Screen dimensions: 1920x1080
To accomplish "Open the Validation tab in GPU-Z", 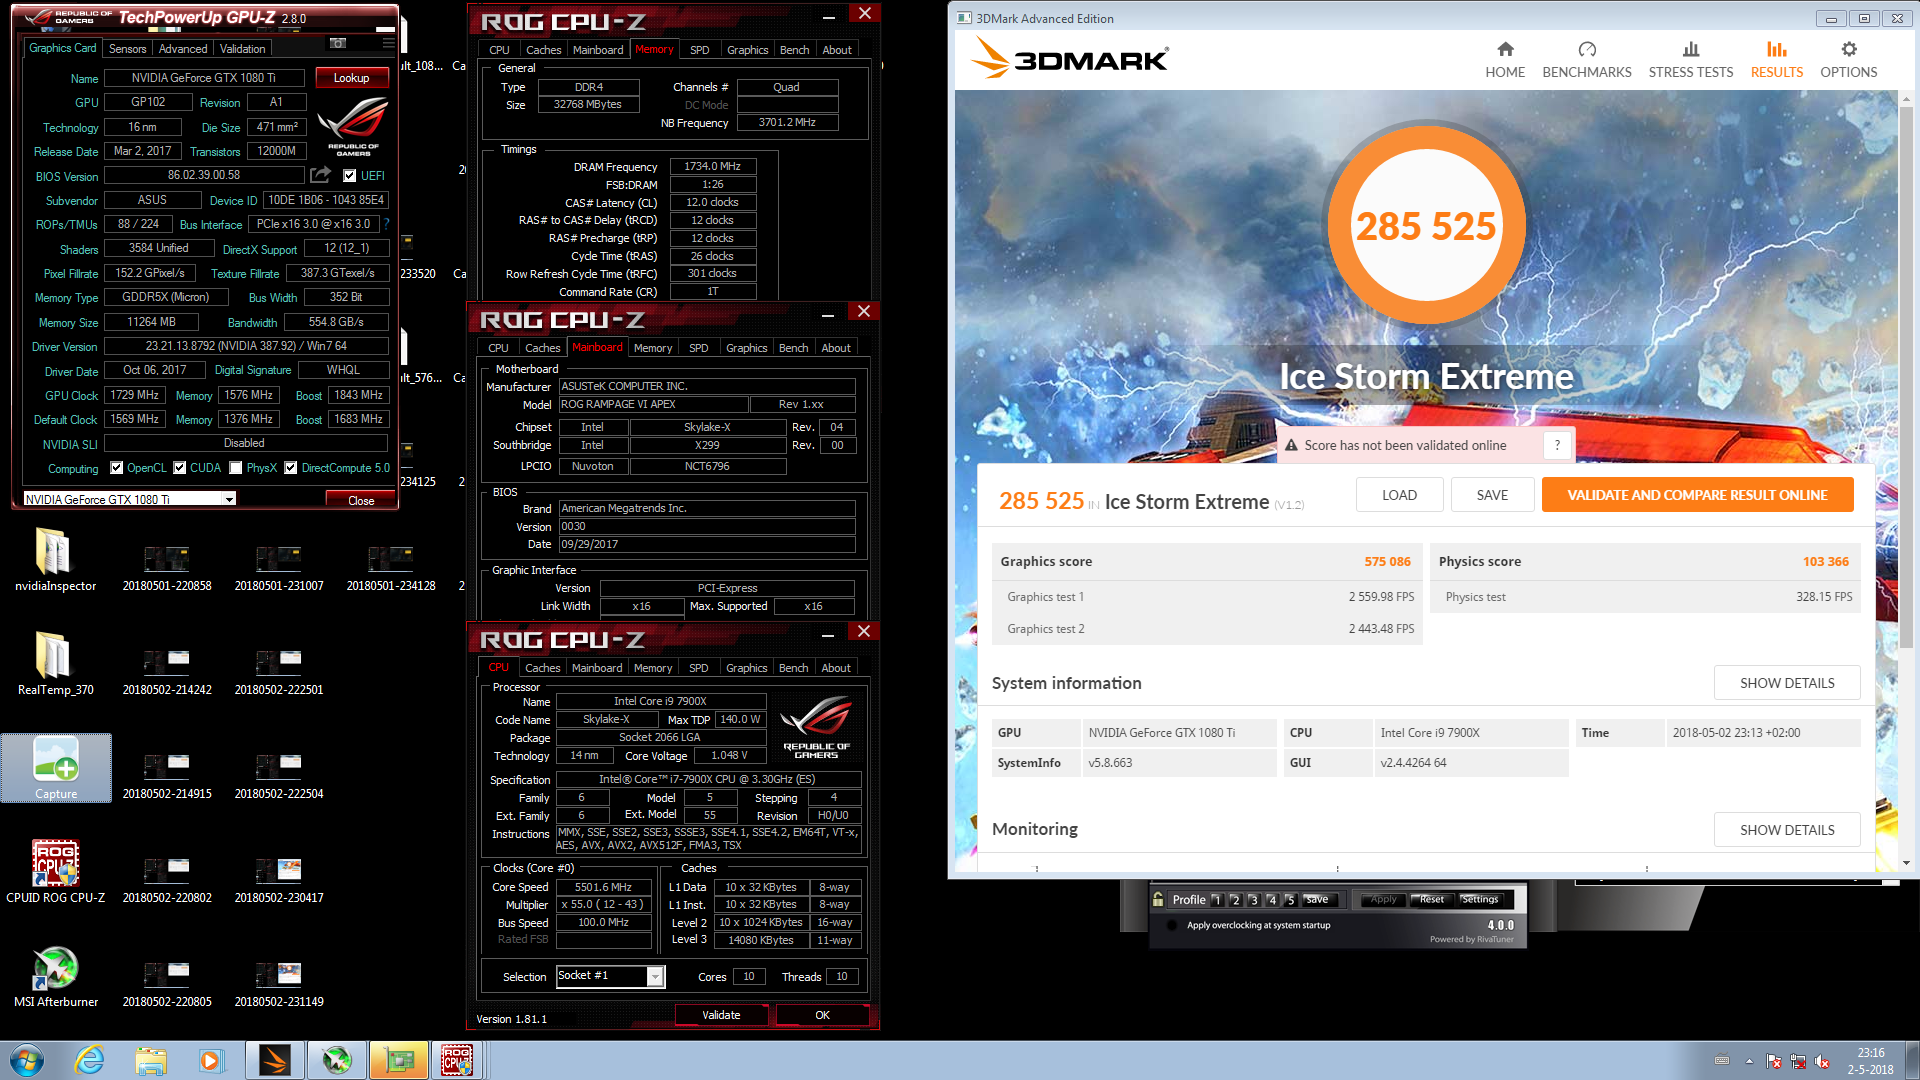I will click(x=242, y=48).
